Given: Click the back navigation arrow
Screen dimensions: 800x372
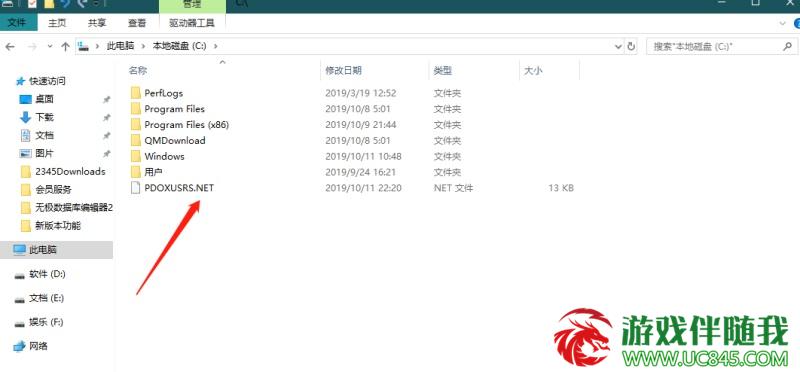Looking at the screenshot, I should click(10, 46).
